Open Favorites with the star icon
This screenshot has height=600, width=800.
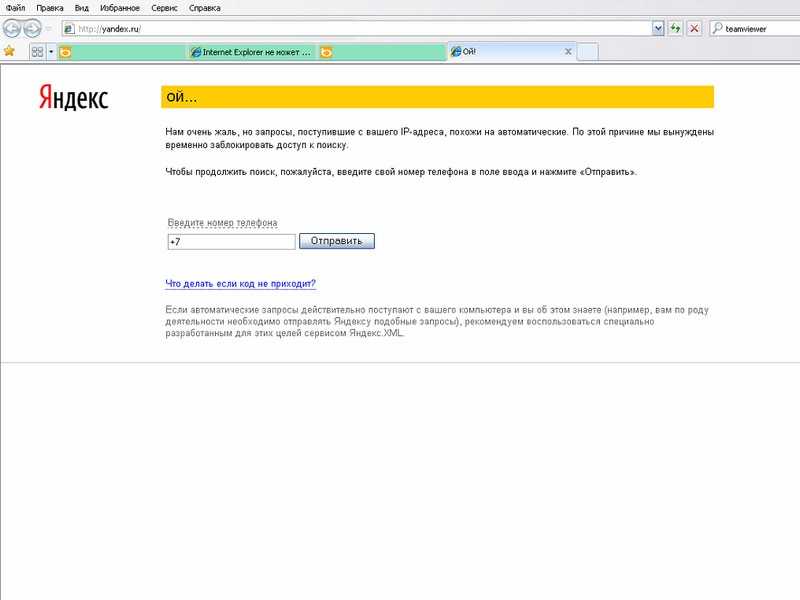tap(9, 52)
